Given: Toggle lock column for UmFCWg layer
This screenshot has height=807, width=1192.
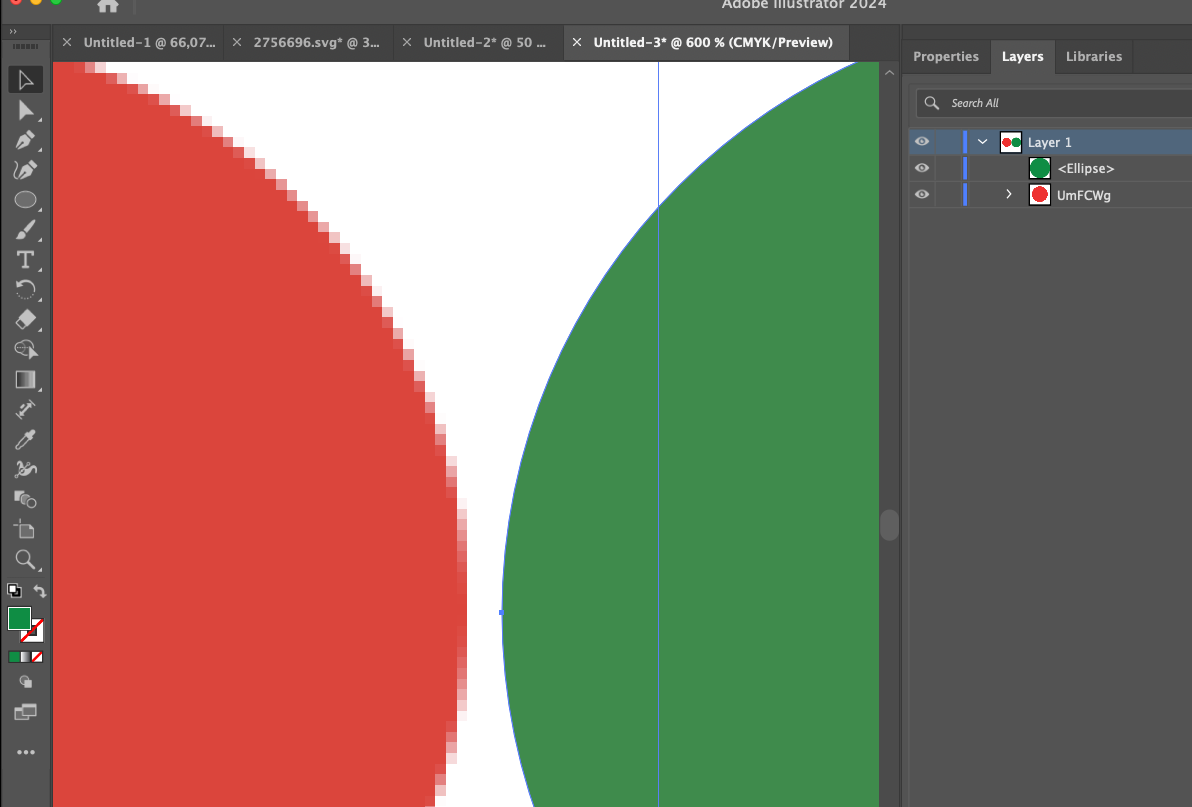Looking at the screenshot, I should pos(947,195).
